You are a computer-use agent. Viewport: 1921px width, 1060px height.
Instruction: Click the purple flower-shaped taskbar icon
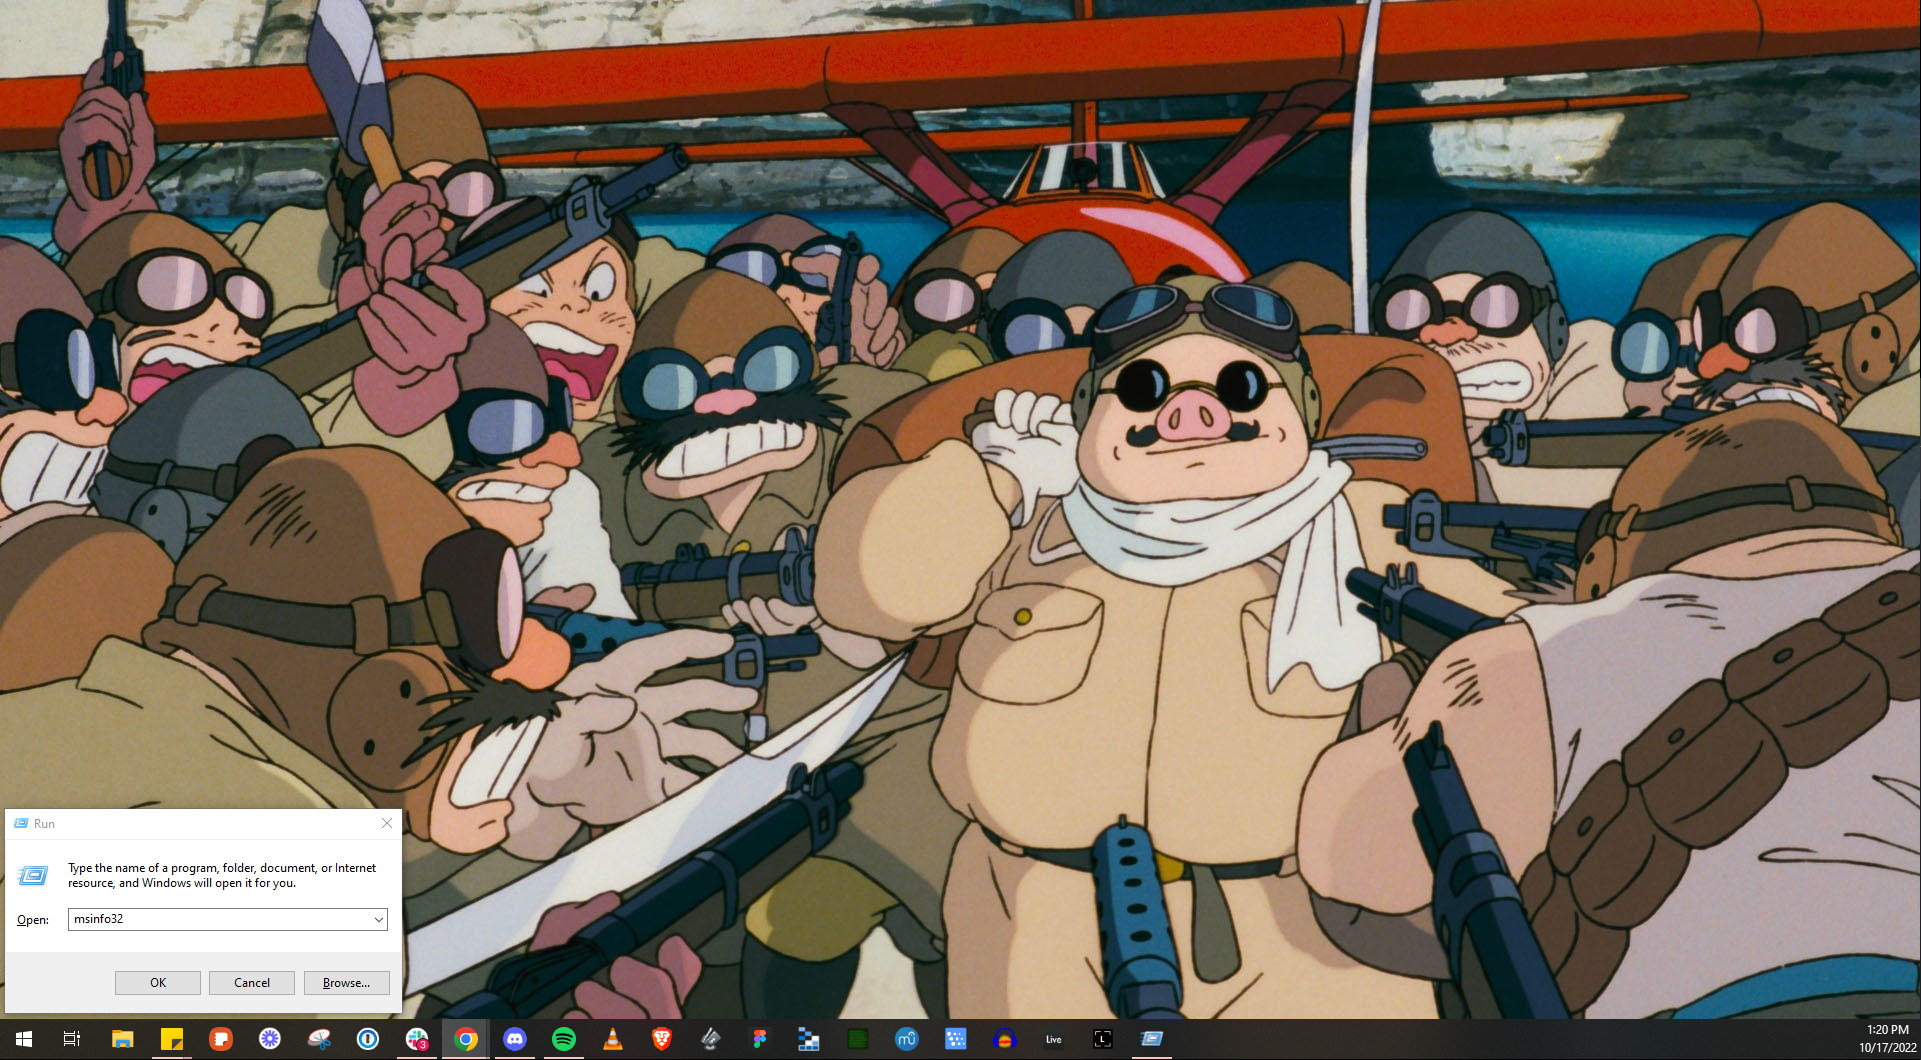point(269,1039)
